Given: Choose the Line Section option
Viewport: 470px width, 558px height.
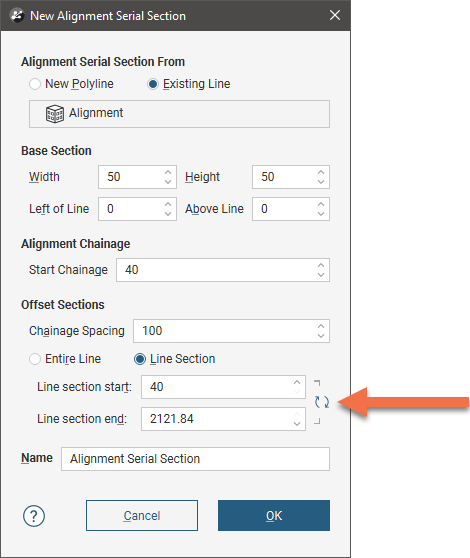Looking at the screenshot, I should tap(140, 359).
